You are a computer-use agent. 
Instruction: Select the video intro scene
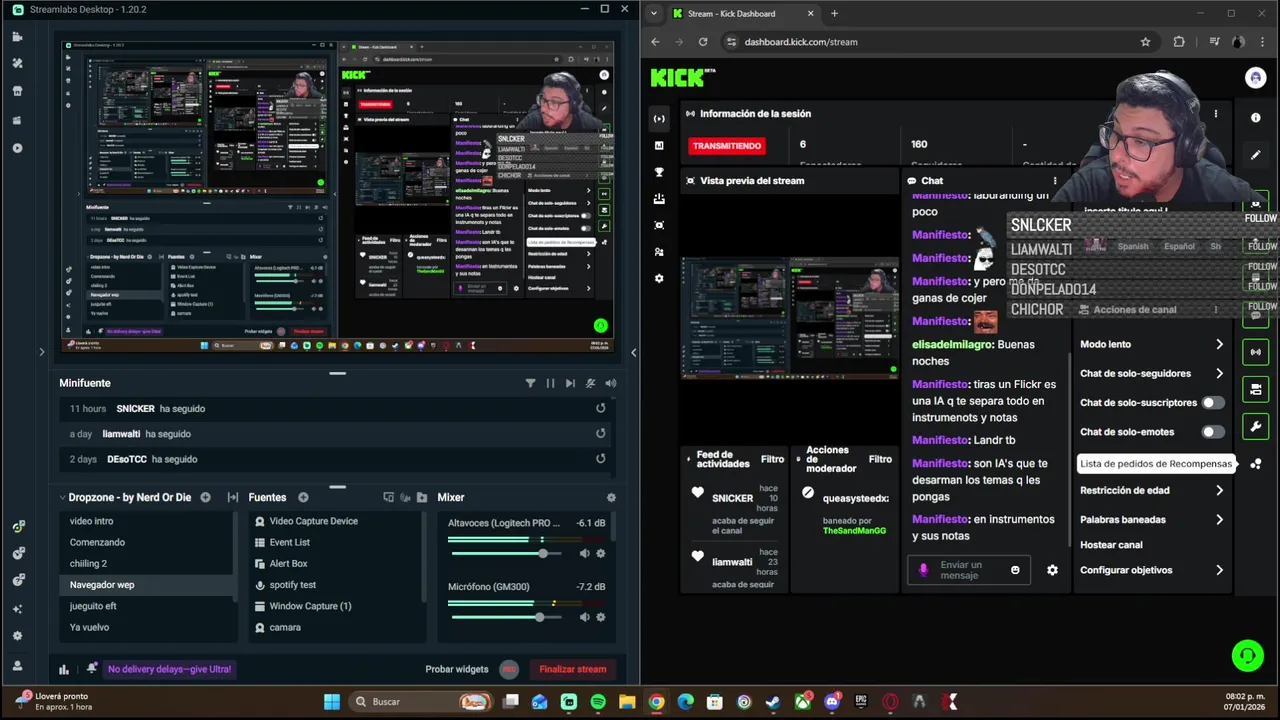tap(147, 521)
